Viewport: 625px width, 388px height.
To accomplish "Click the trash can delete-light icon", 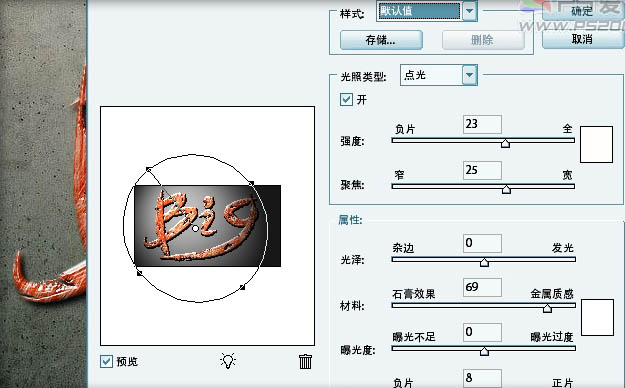I will coord(305,362).
